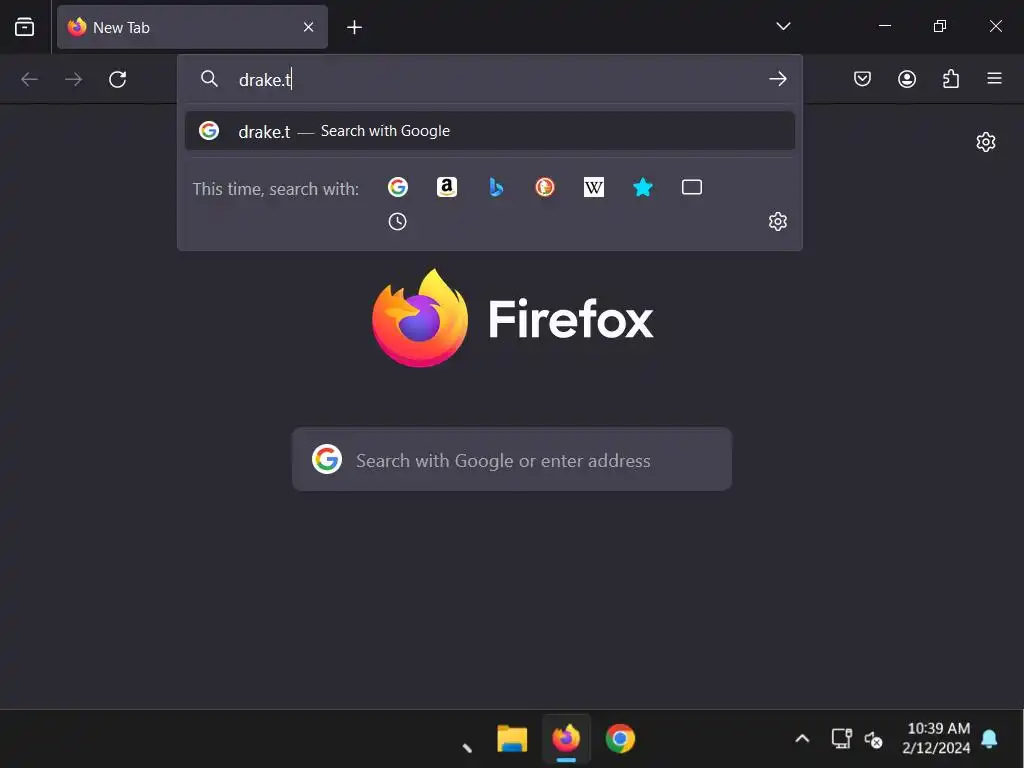This screenshot has height=768, width=1024.
Task: Open File Explorer from taskbar
Action: (512, 739)
